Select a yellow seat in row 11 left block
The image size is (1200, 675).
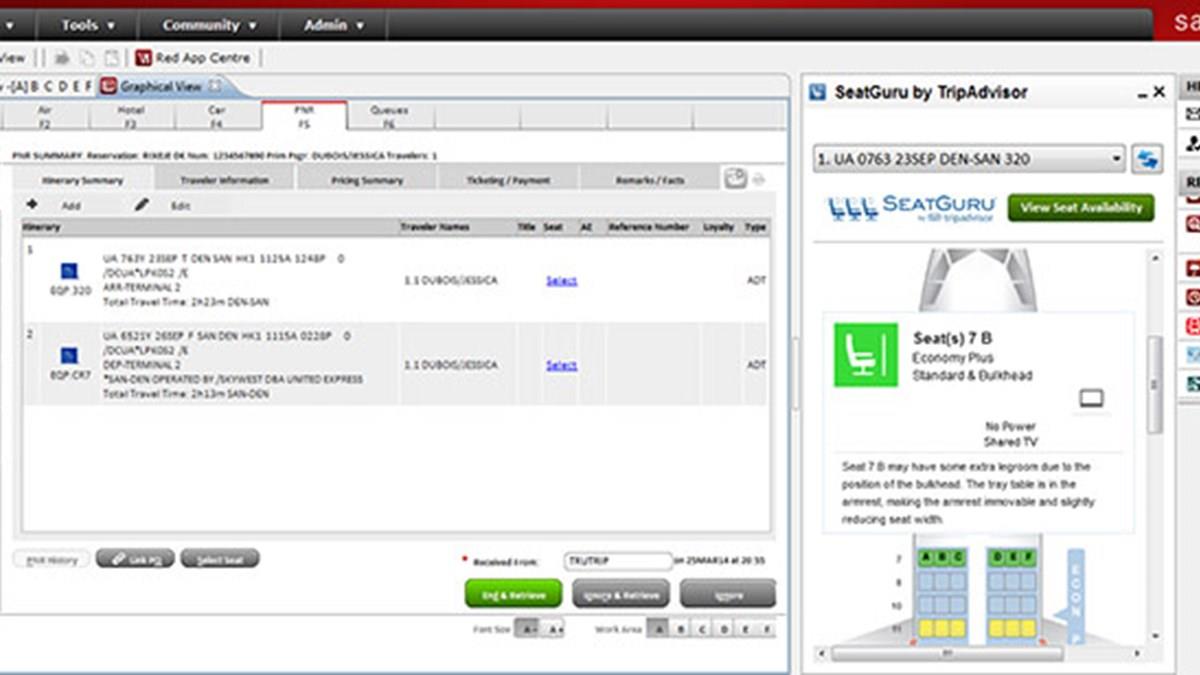point(942,628)
